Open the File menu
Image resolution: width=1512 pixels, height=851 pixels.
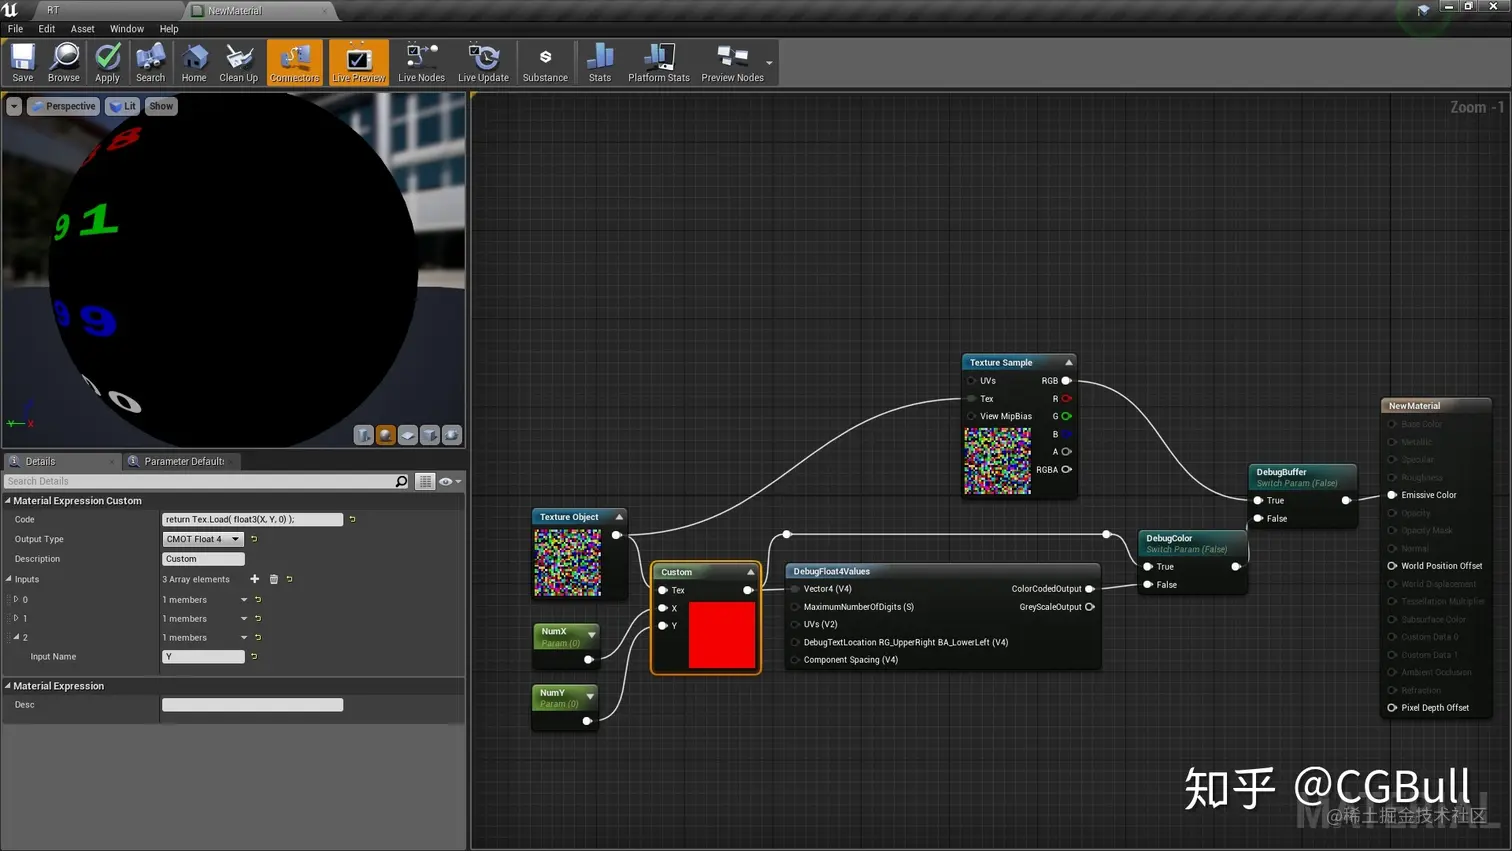(x=15, y=29)
